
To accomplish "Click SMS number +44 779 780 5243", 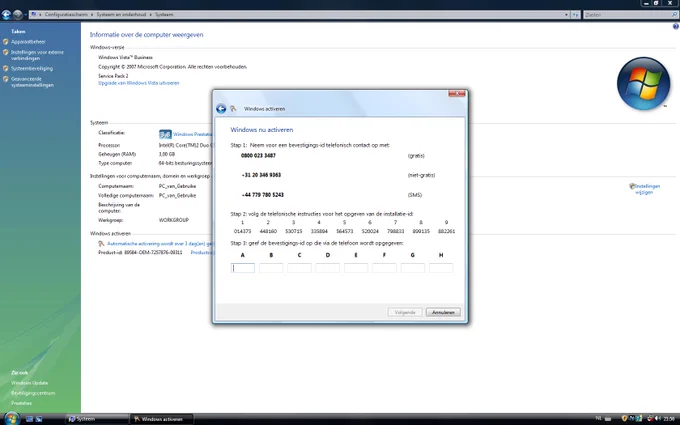I will pos(262,195).
